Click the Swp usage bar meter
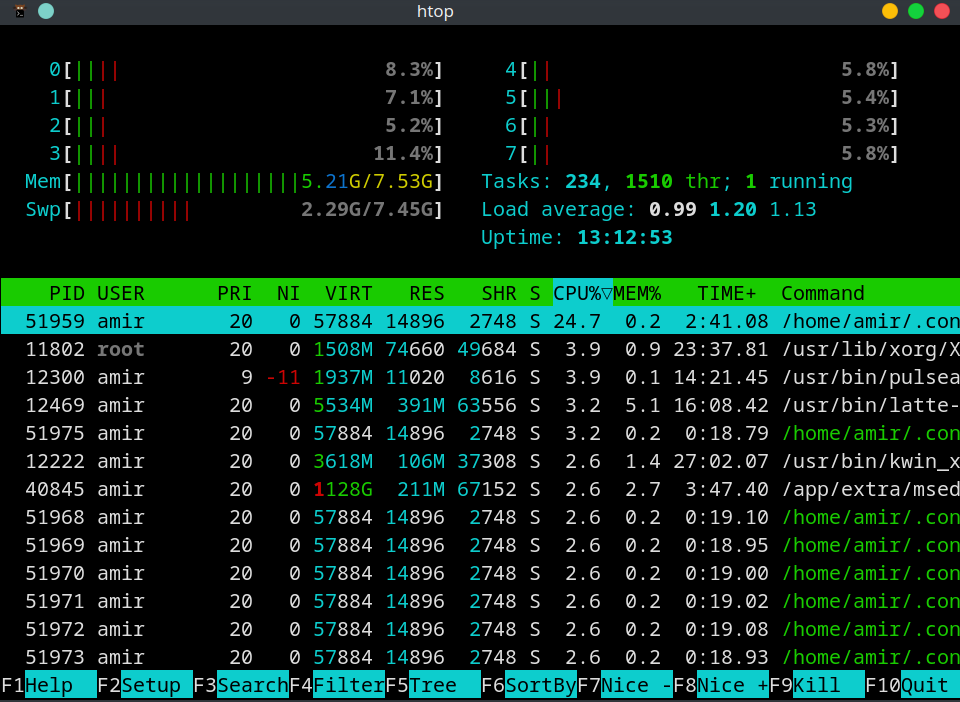Image resolution: width=960 pixels, height=702 pixels. tap(234, 209)
